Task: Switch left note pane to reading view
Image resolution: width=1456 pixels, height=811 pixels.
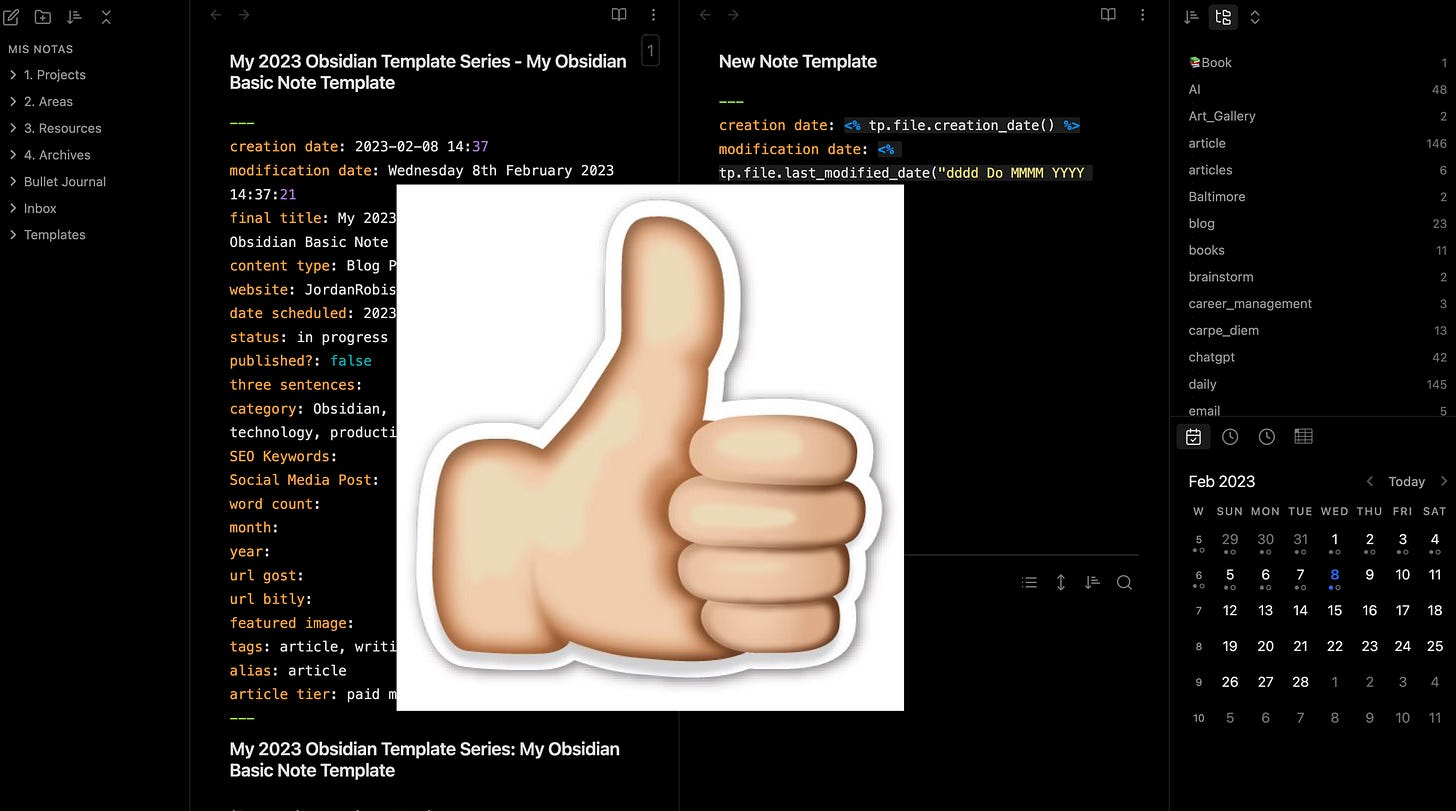Action: [619, 15]
